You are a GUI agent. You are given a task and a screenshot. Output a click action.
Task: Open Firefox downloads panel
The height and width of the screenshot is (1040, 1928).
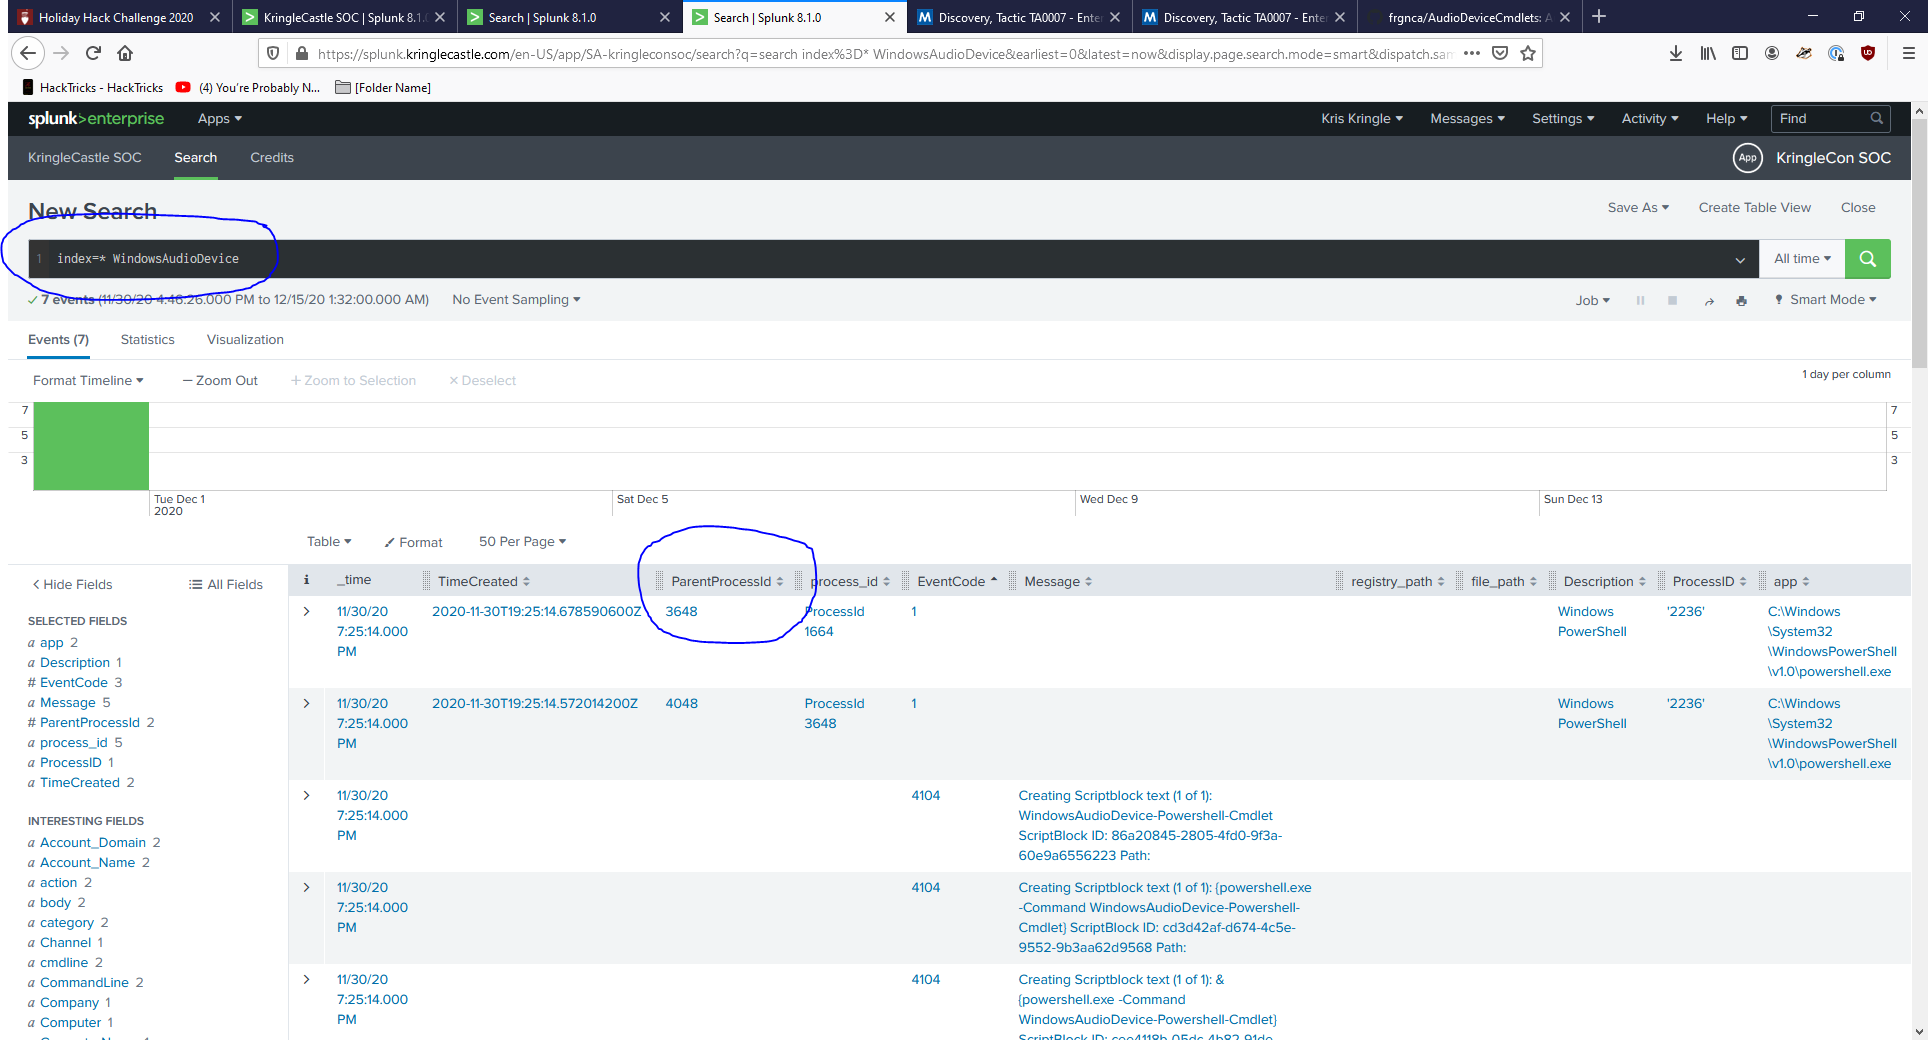point(1675,54)
